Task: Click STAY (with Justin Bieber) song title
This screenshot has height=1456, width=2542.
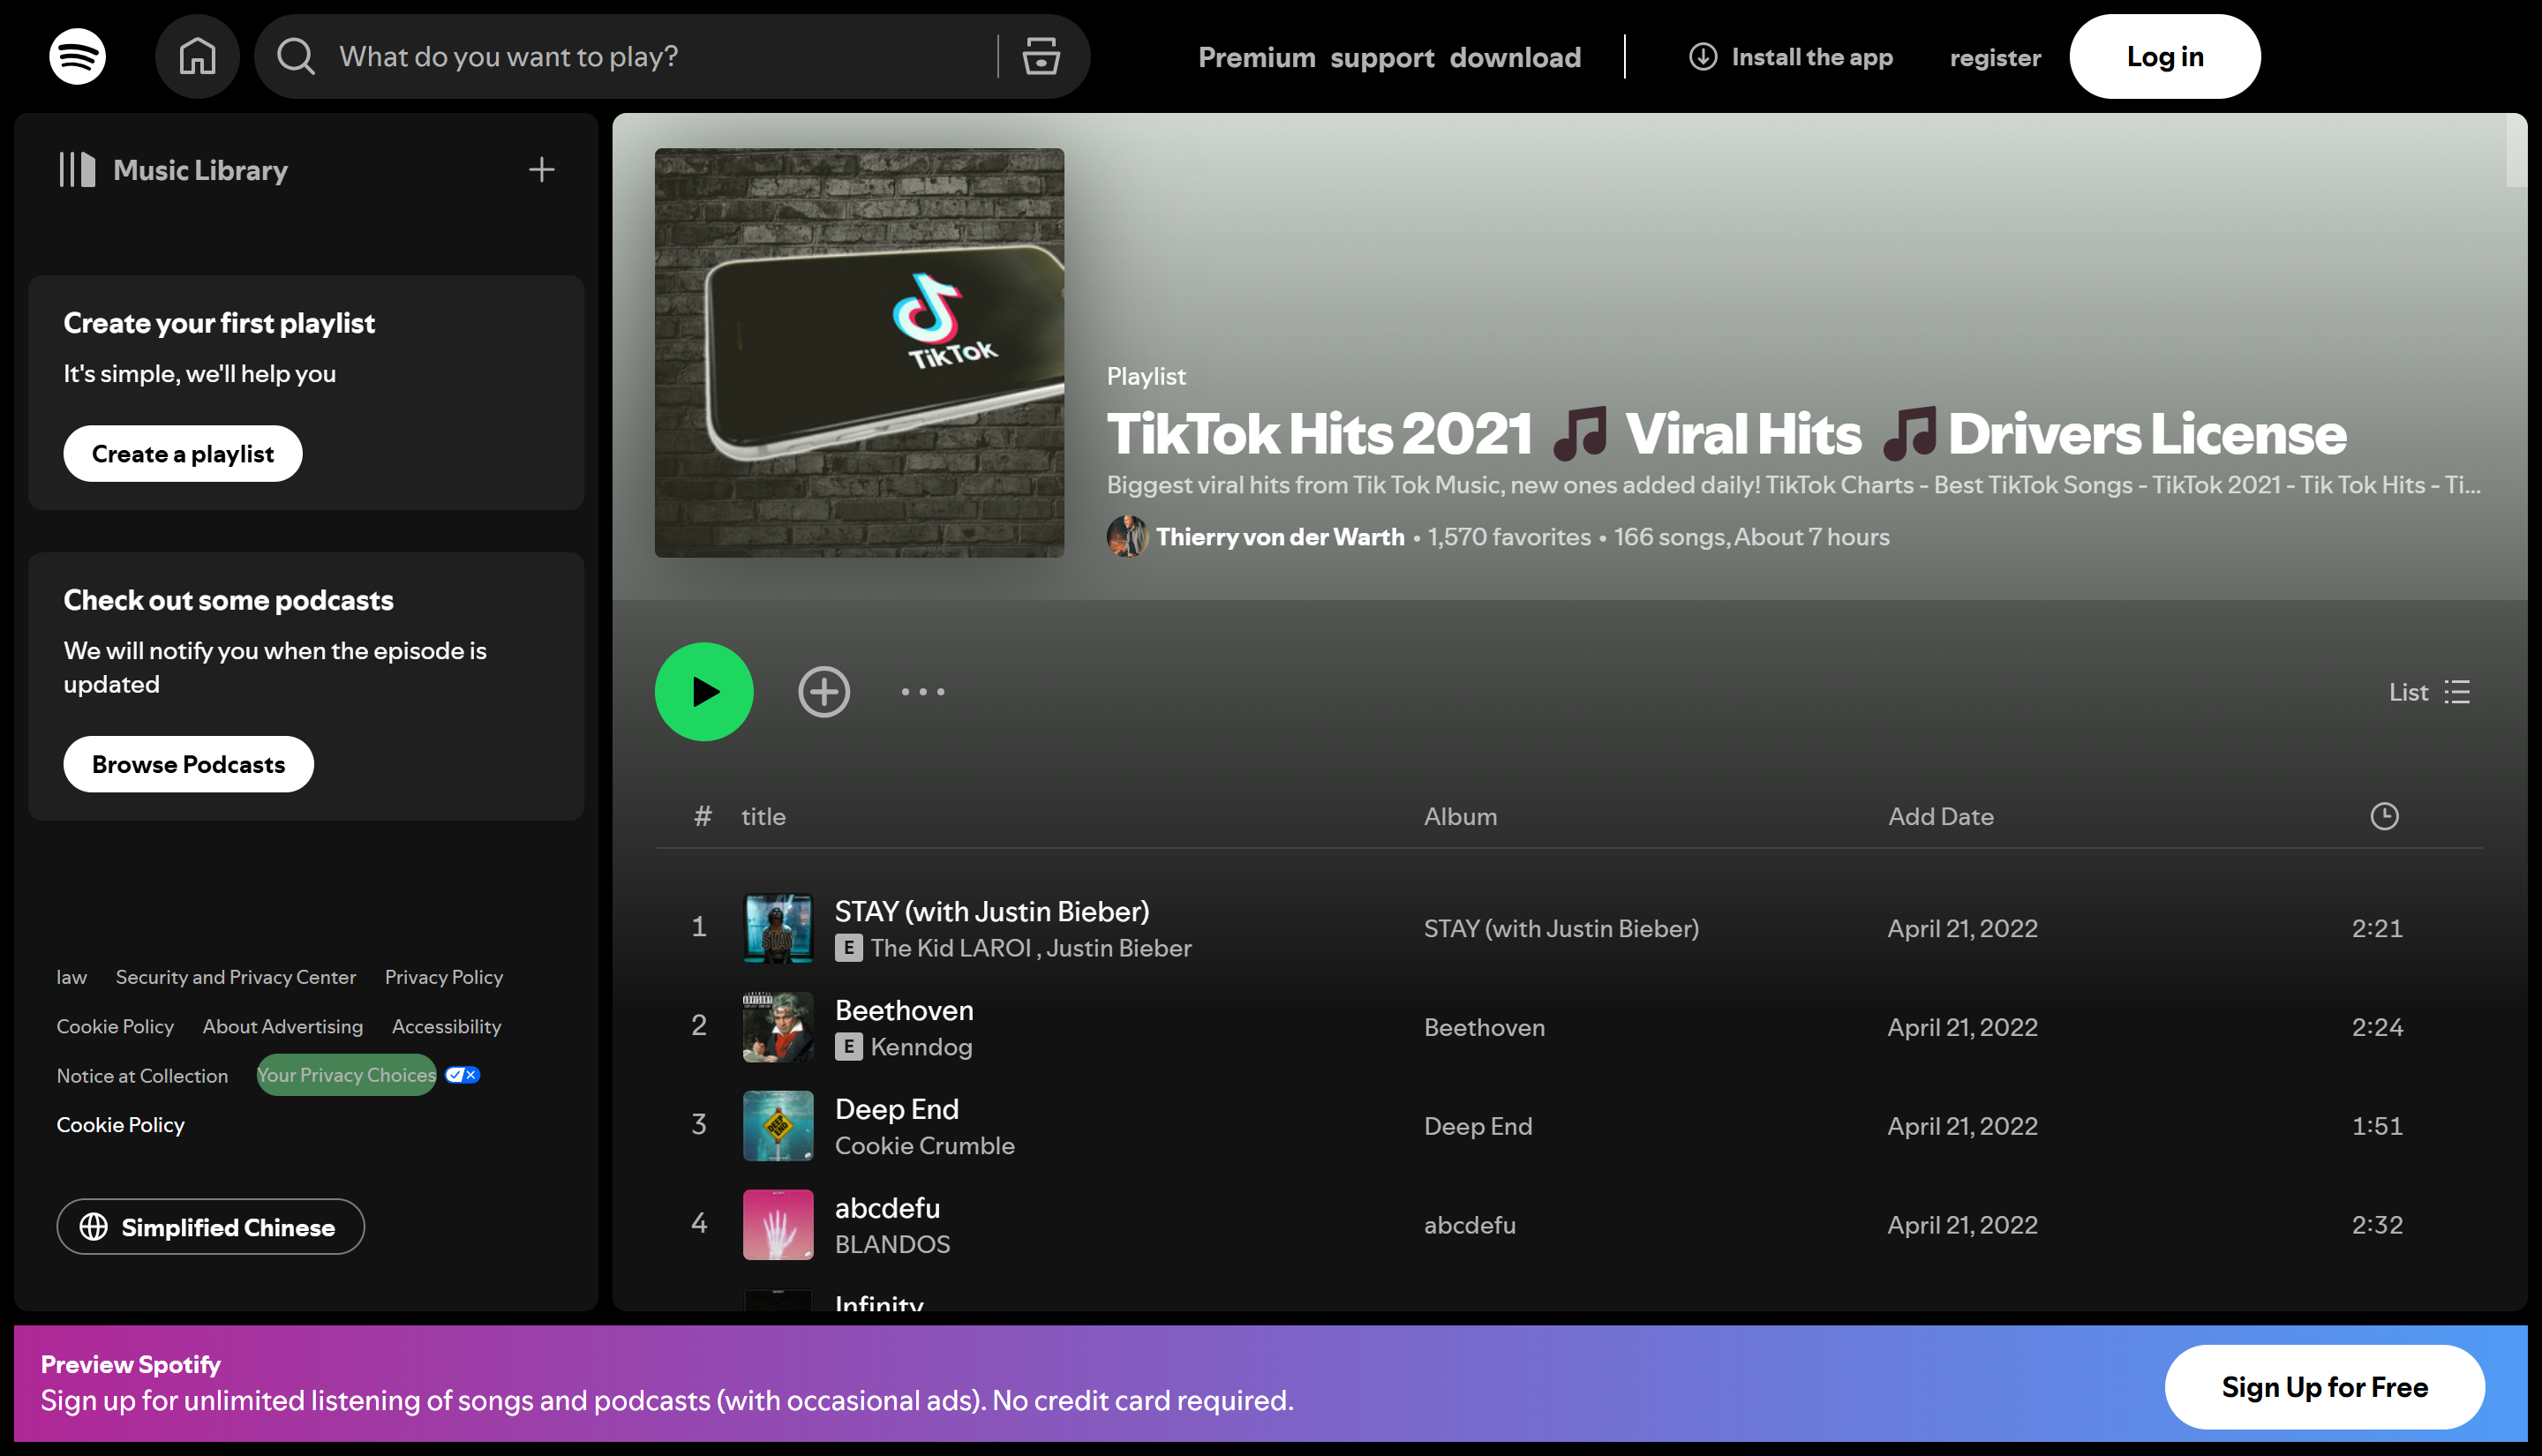Action: [x=992, y=912]
